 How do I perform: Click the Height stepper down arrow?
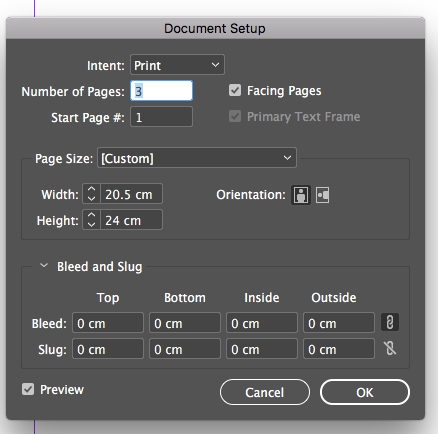coord(91,225)
